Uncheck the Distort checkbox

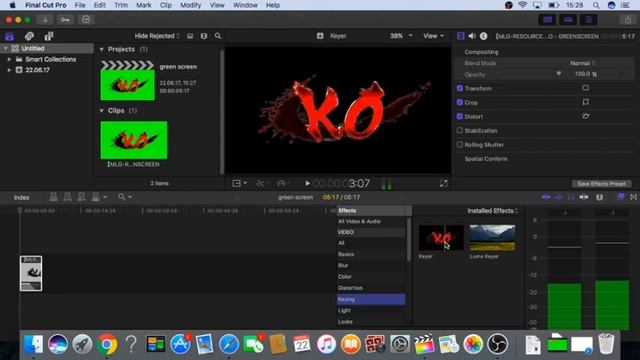pos(460,116)
